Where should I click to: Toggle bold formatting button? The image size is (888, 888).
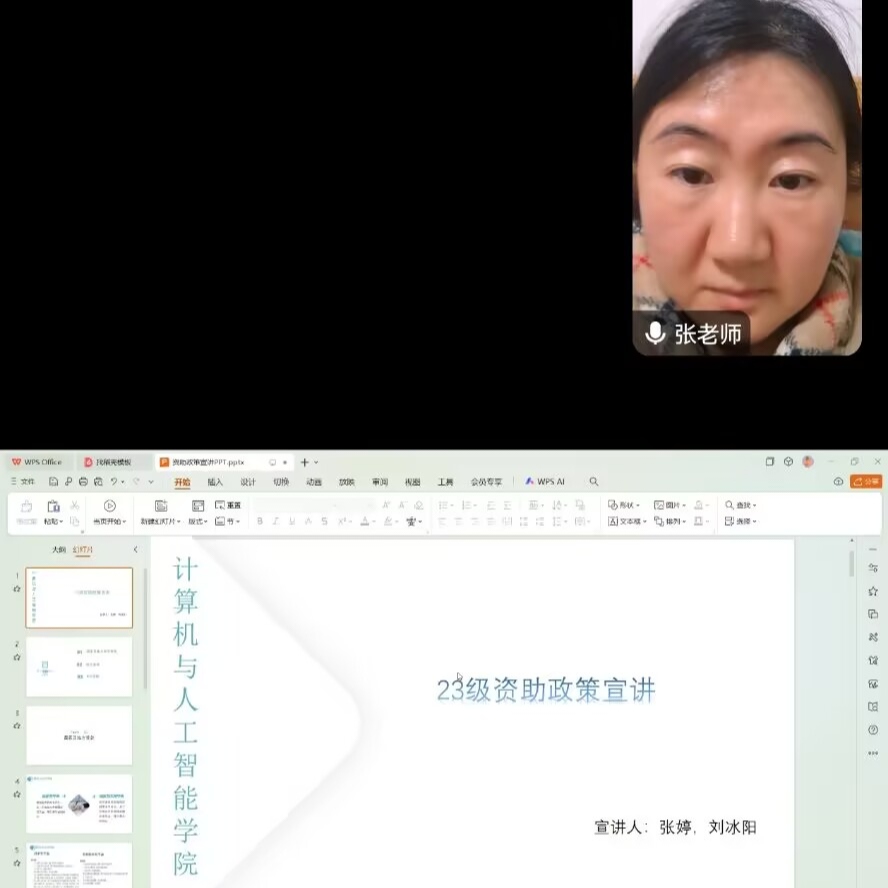point(260,521)
